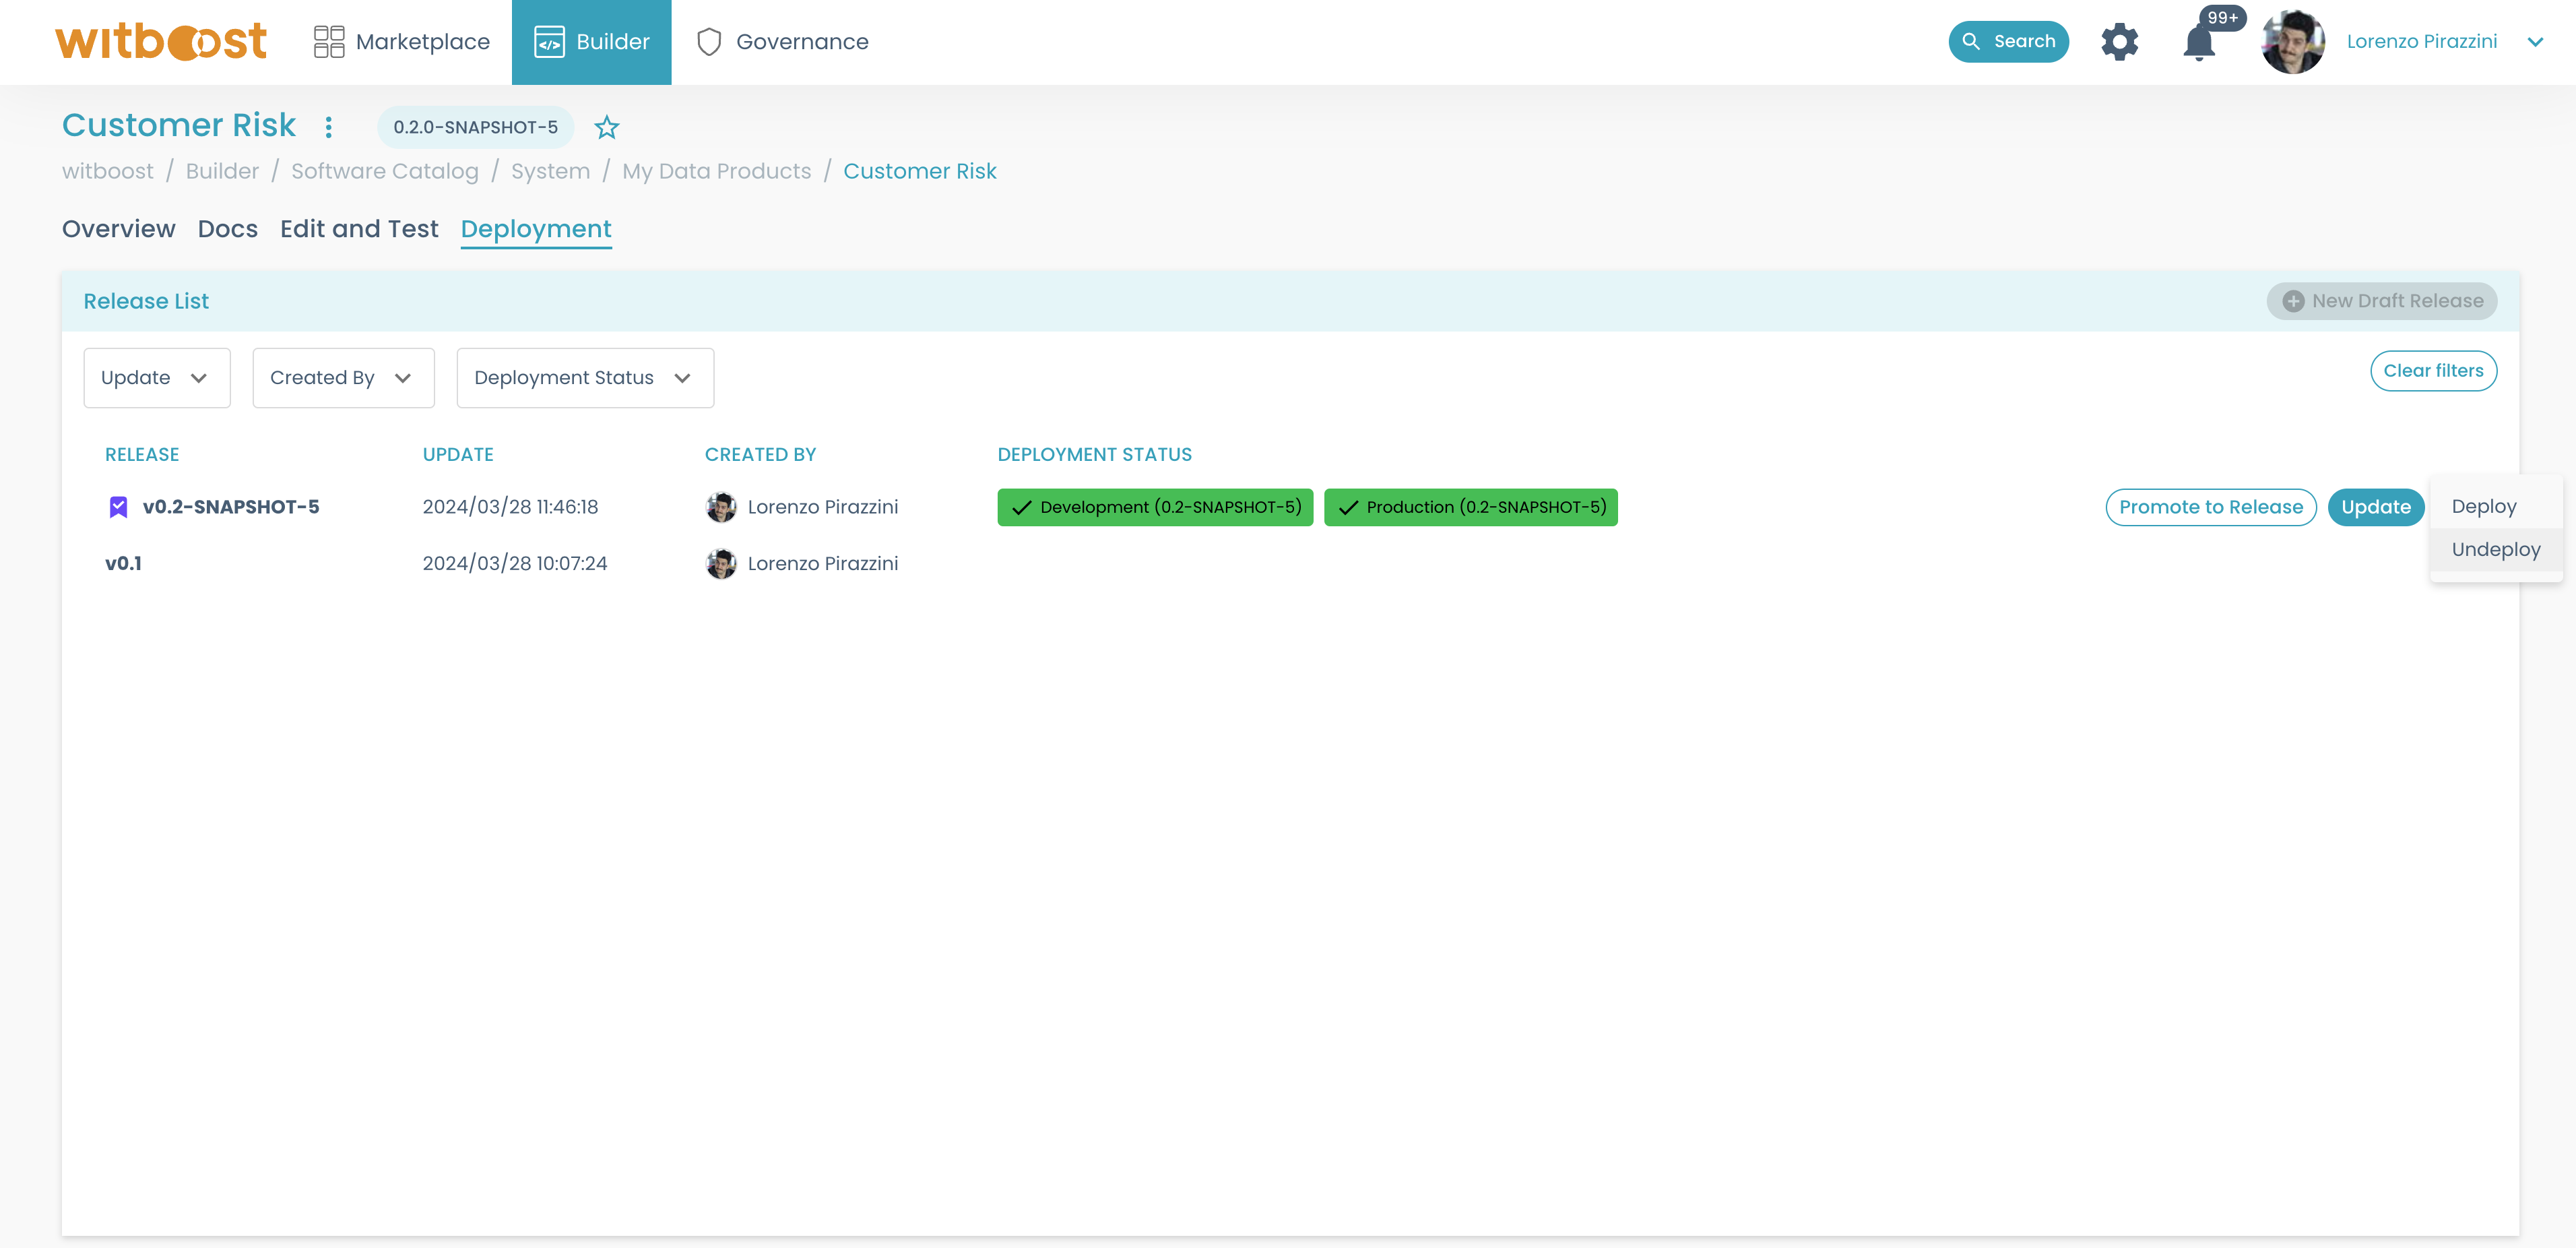Open the Update filter dropdown
Image resolution: width=2576 pixels, height=1248 pixels.
156,377
